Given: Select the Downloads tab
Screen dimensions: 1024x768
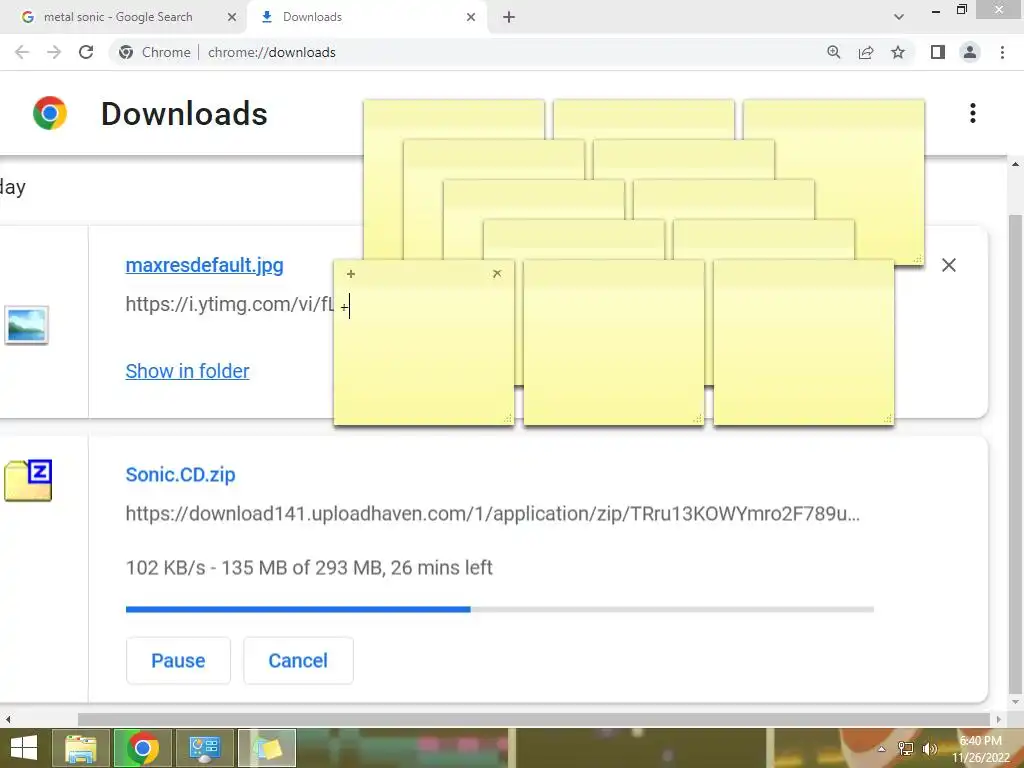Looking at the screenshot, I should point(367,17).
